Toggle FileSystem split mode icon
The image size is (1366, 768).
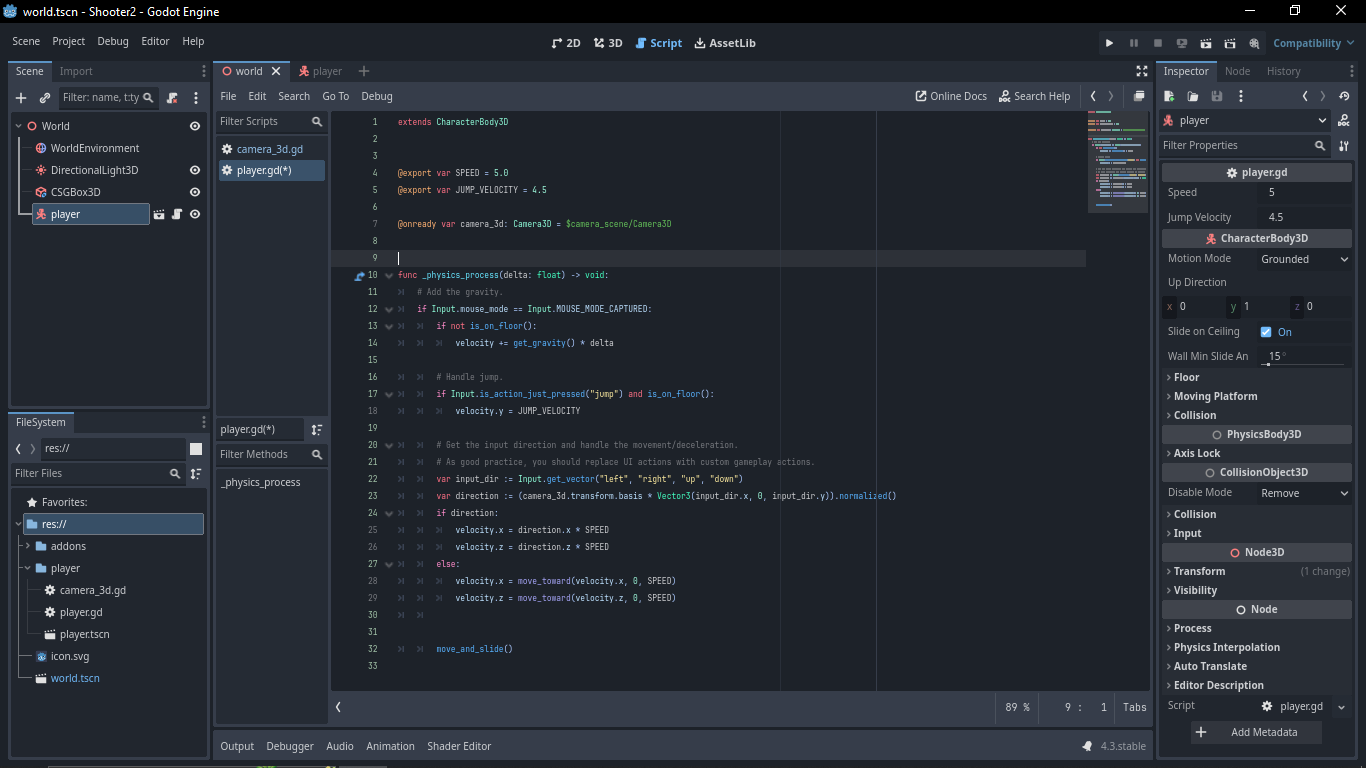[196, 449]
